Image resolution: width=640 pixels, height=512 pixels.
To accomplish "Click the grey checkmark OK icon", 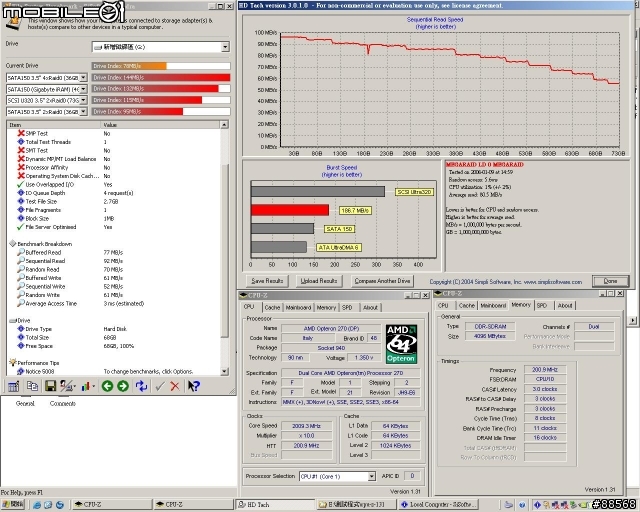I will pyautogui.click(x=160, y=386).
